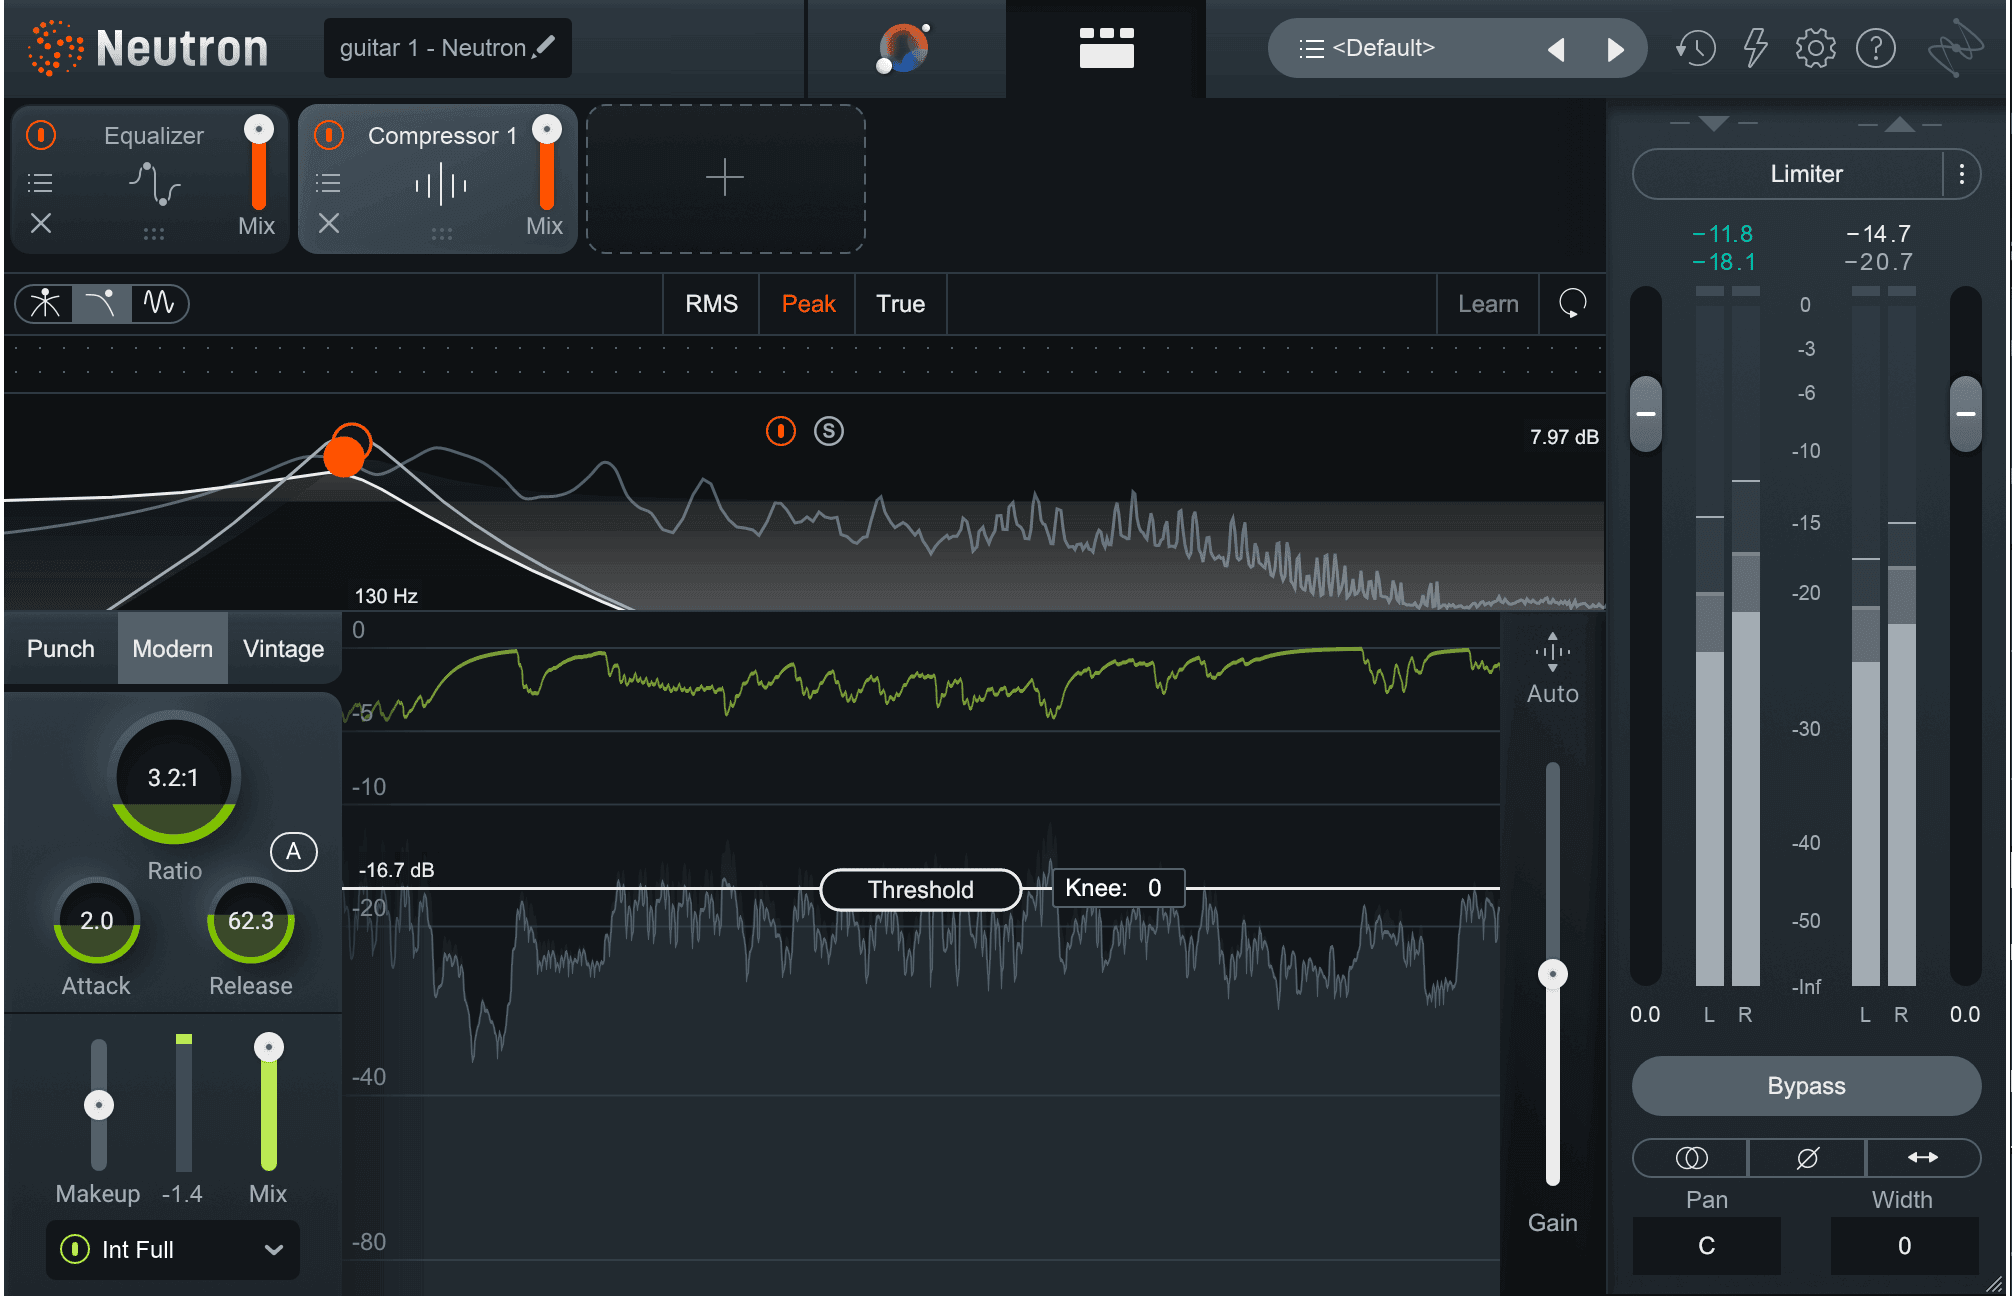Go to the previous preset arrow

[1556, 49]
